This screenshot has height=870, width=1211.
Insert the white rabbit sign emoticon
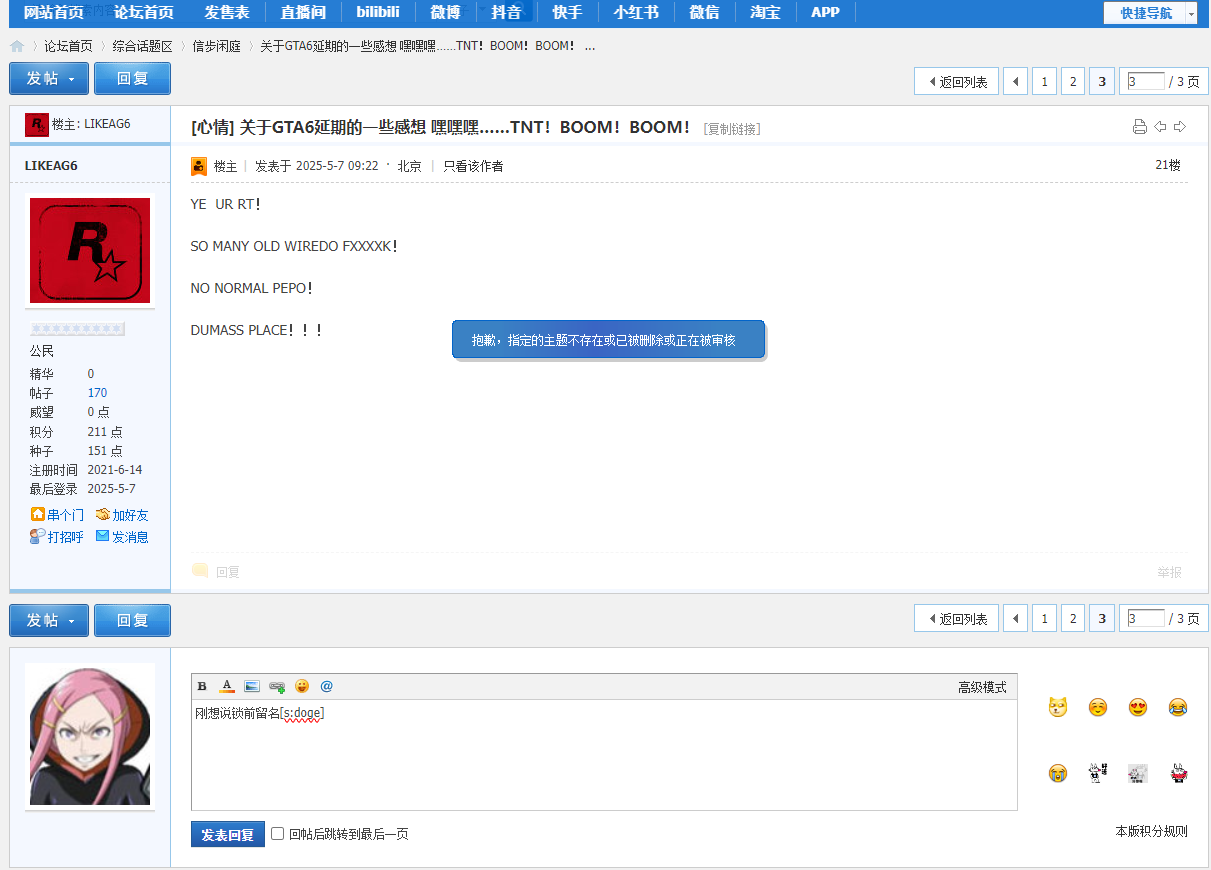pos(1098,773)
